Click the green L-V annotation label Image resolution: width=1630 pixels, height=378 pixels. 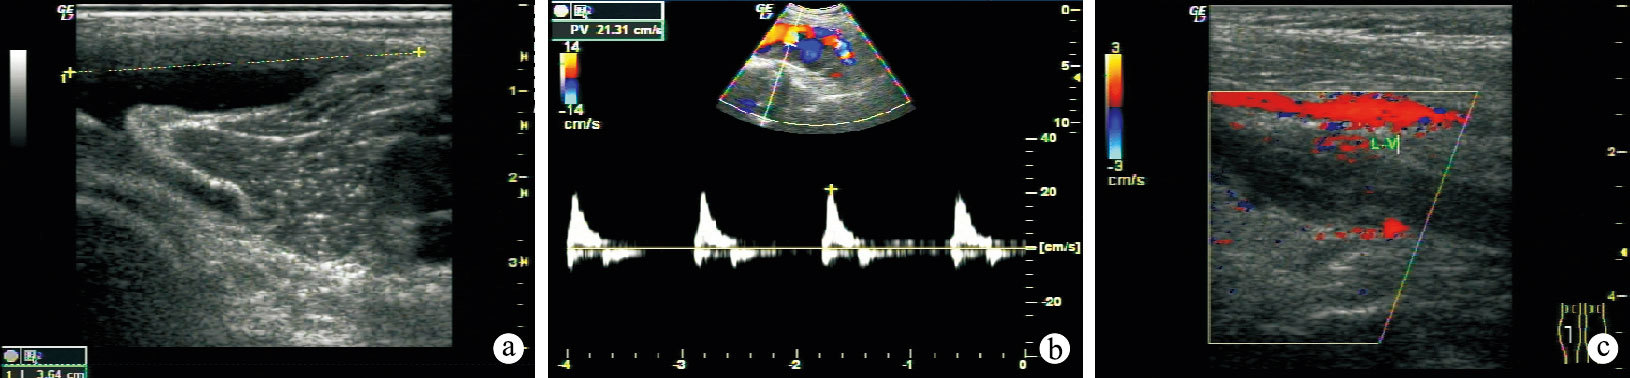[1384, 145]
